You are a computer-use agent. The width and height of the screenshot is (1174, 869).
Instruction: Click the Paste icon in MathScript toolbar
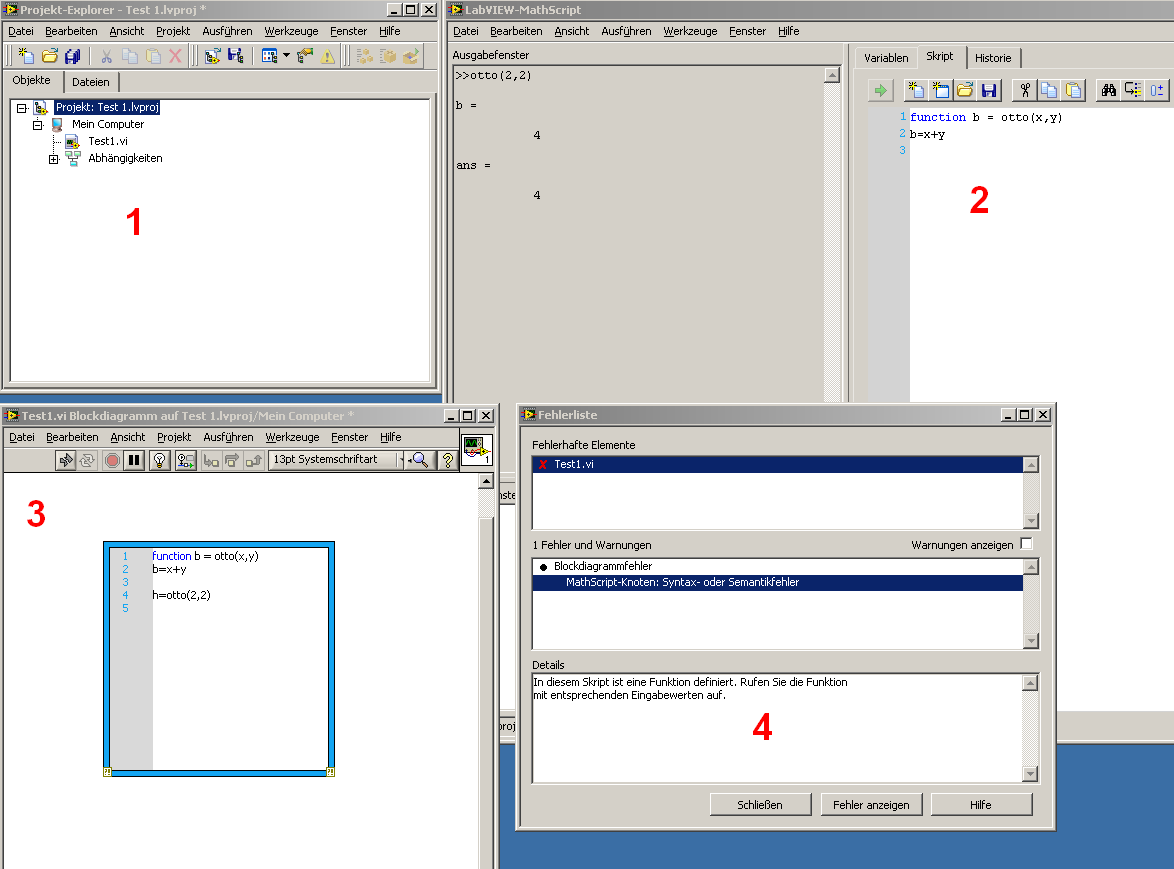(x=1073, y=91)
